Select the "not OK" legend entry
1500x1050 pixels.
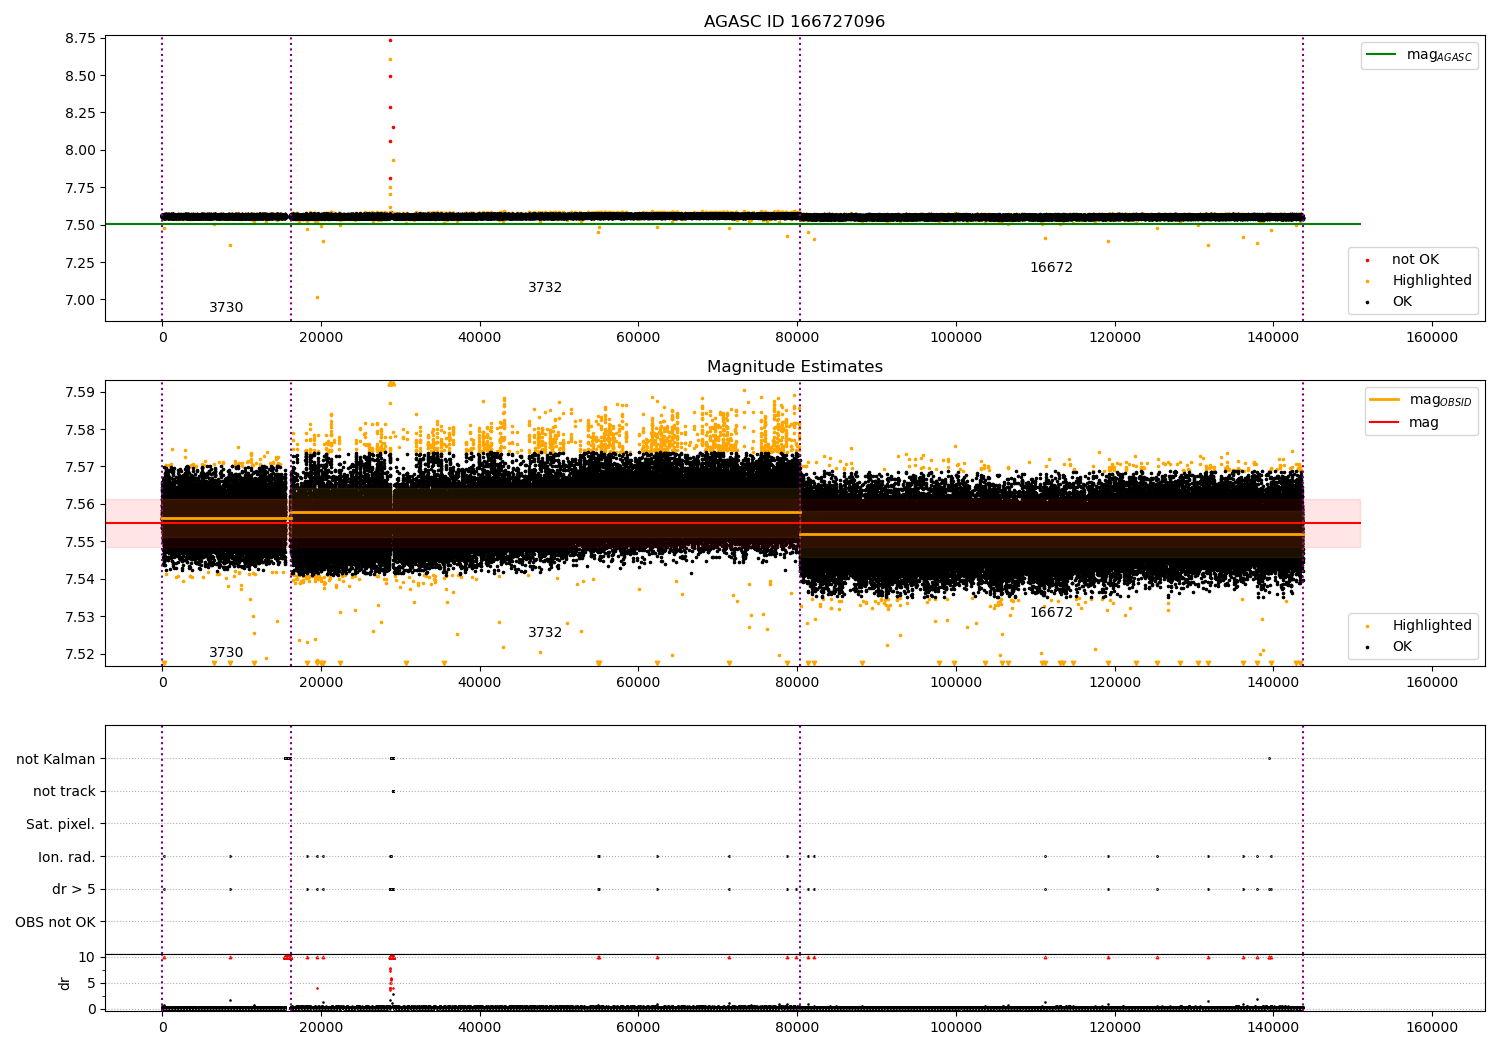tap(1404, 260)
